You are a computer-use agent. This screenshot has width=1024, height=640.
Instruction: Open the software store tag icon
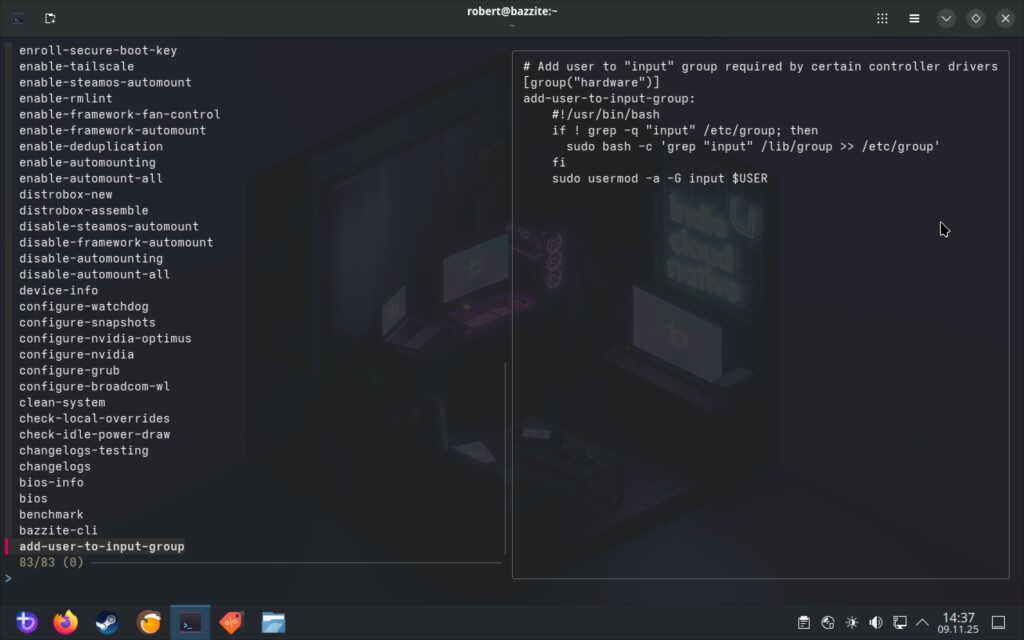click(231, 622)
